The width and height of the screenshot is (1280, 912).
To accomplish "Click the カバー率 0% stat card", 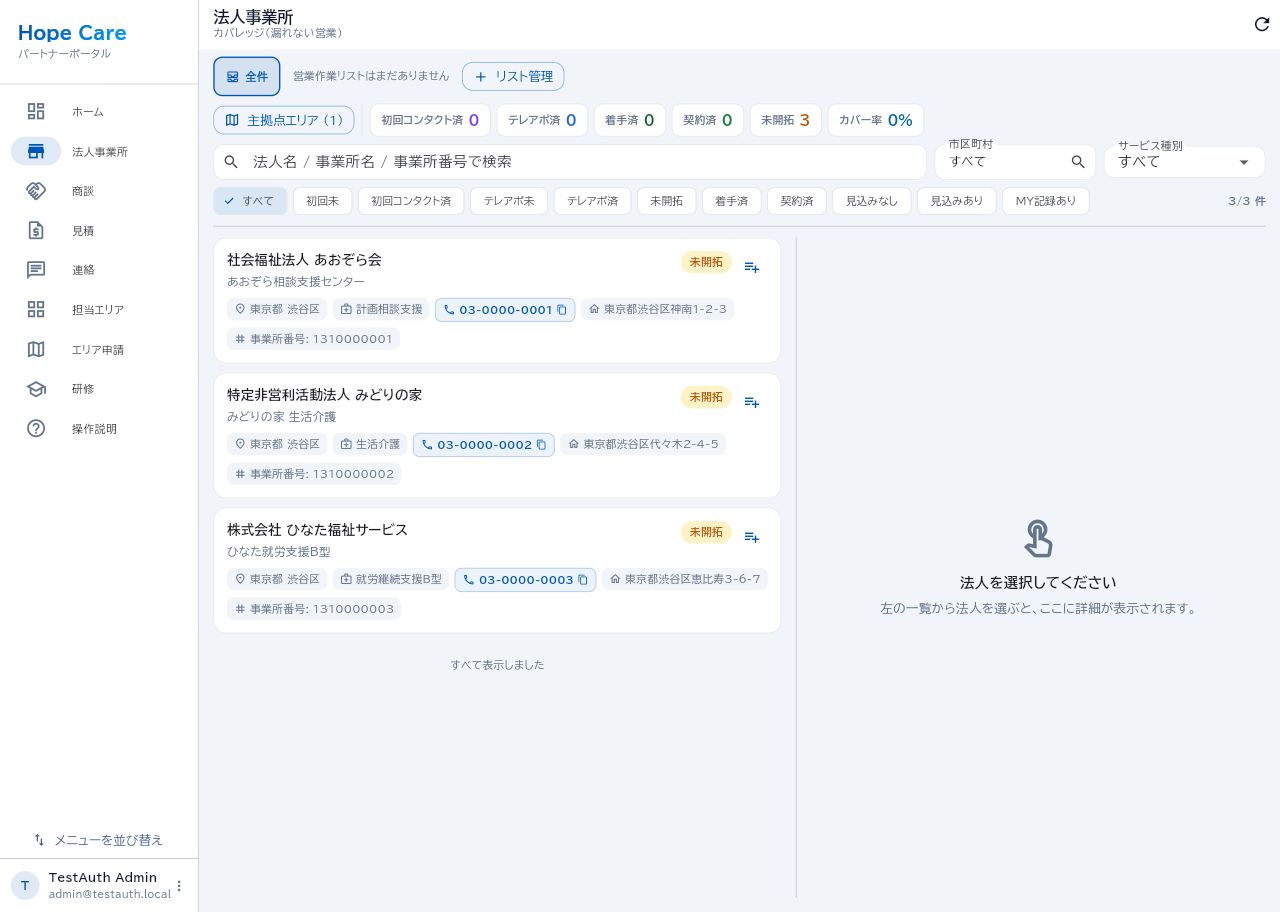I will point(876,120).
